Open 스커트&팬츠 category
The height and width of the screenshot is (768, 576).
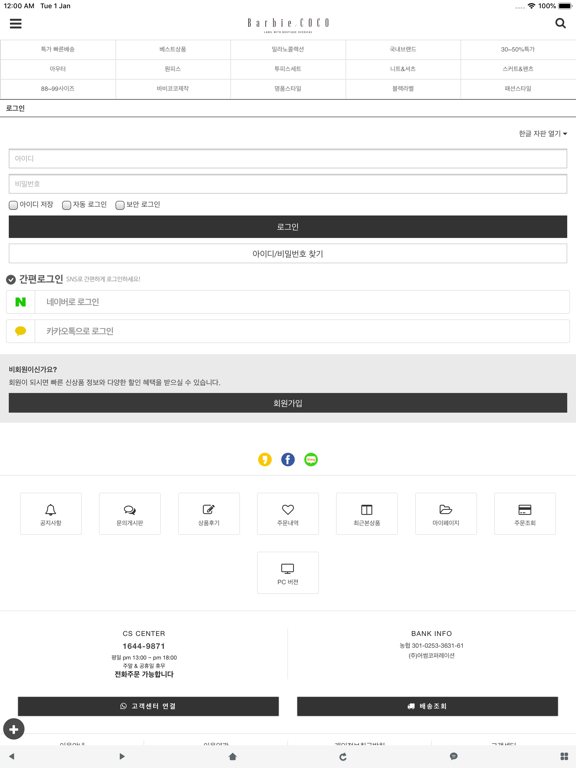point(518,69)
